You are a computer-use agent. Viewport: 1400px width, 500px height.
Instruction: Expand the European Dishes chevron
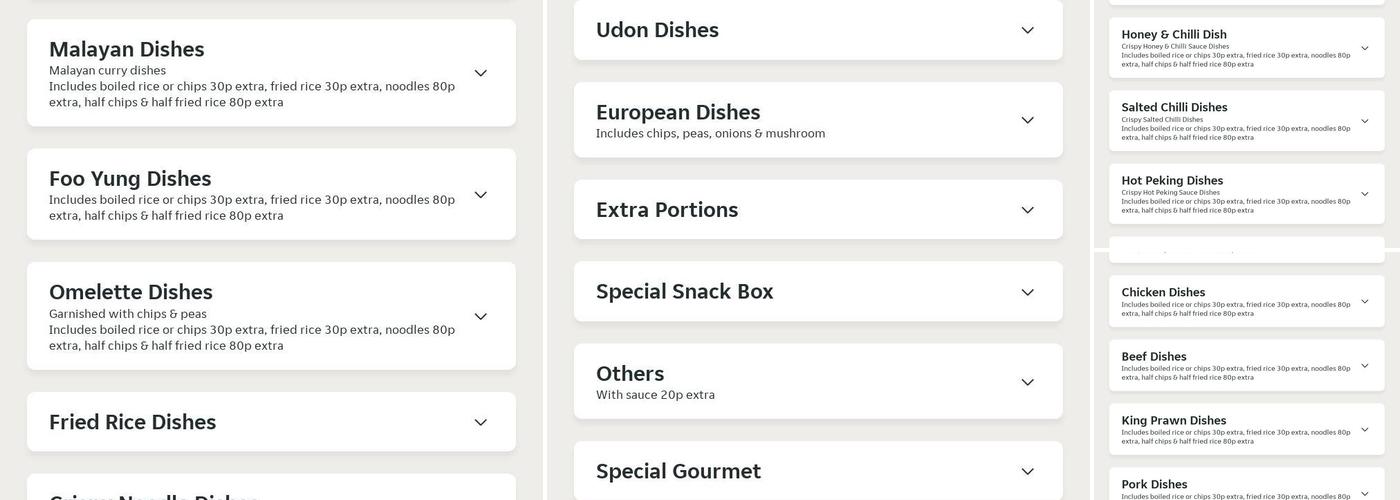point(1028,121)
